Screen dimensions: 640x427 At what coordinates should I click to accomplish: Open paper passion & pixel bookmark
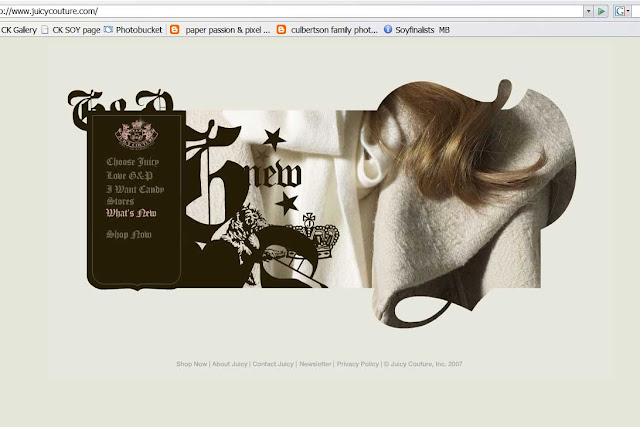pyautogui.click(x=227, y=30)
